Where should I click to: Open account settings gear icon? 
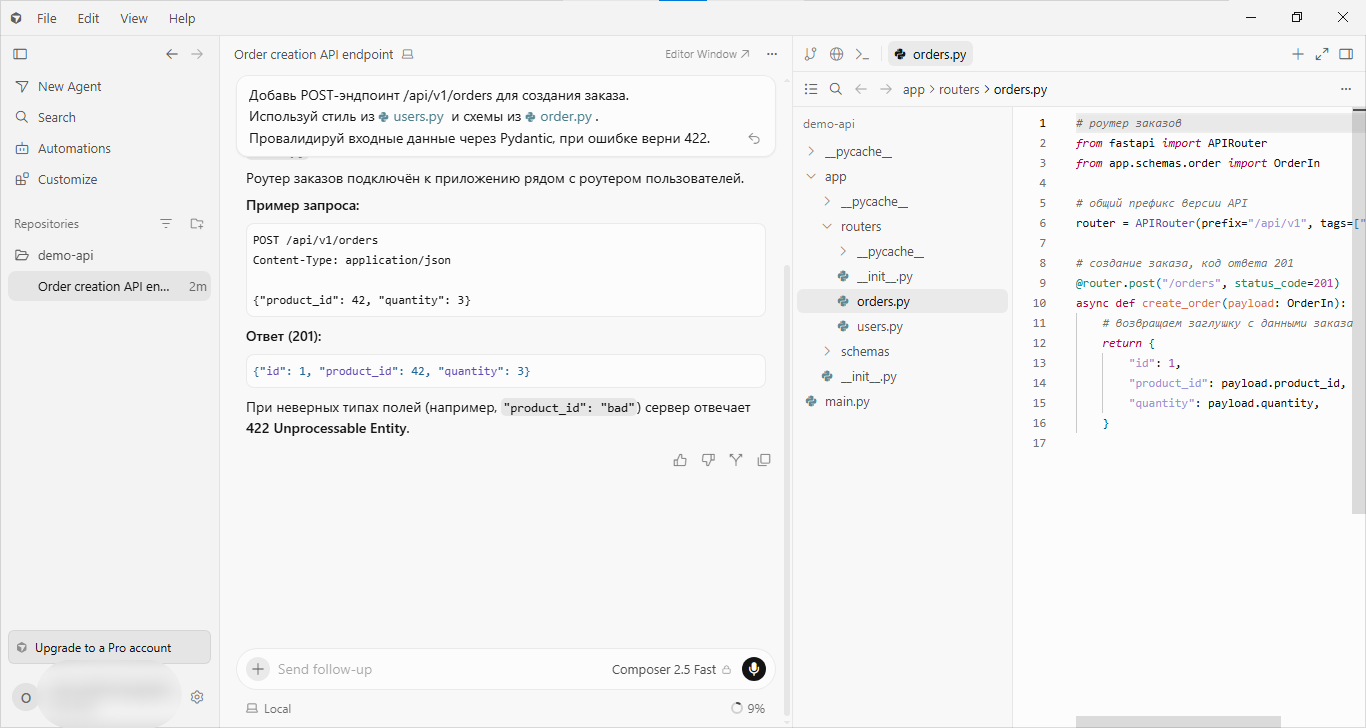197,697
